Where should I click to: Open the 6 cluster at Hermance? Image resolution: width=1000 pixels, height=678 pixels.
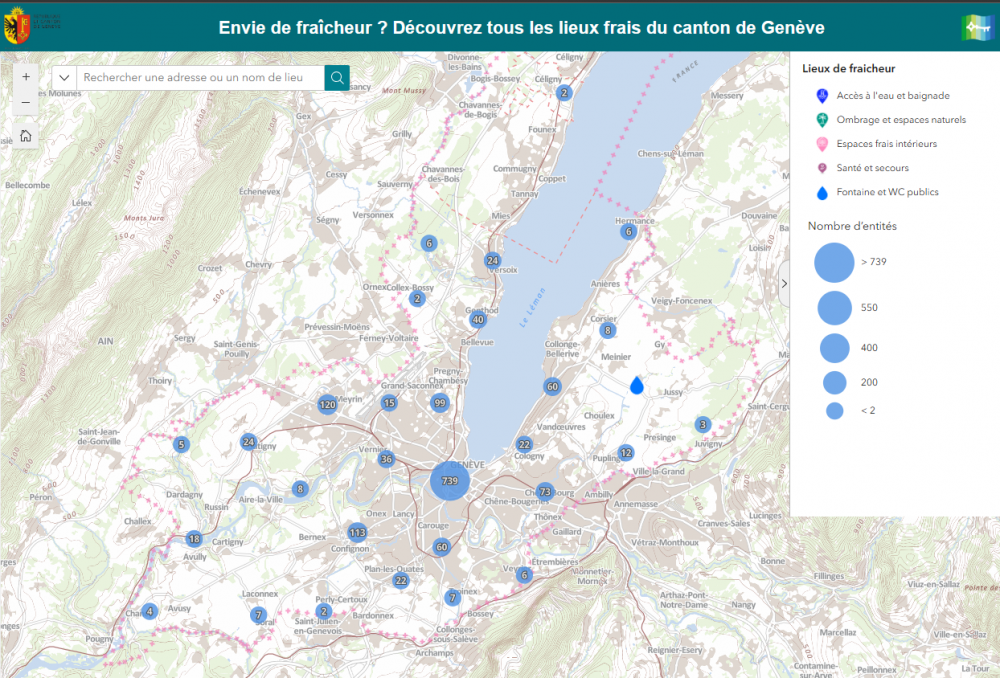pyautogui.click(x=628, y=232)
